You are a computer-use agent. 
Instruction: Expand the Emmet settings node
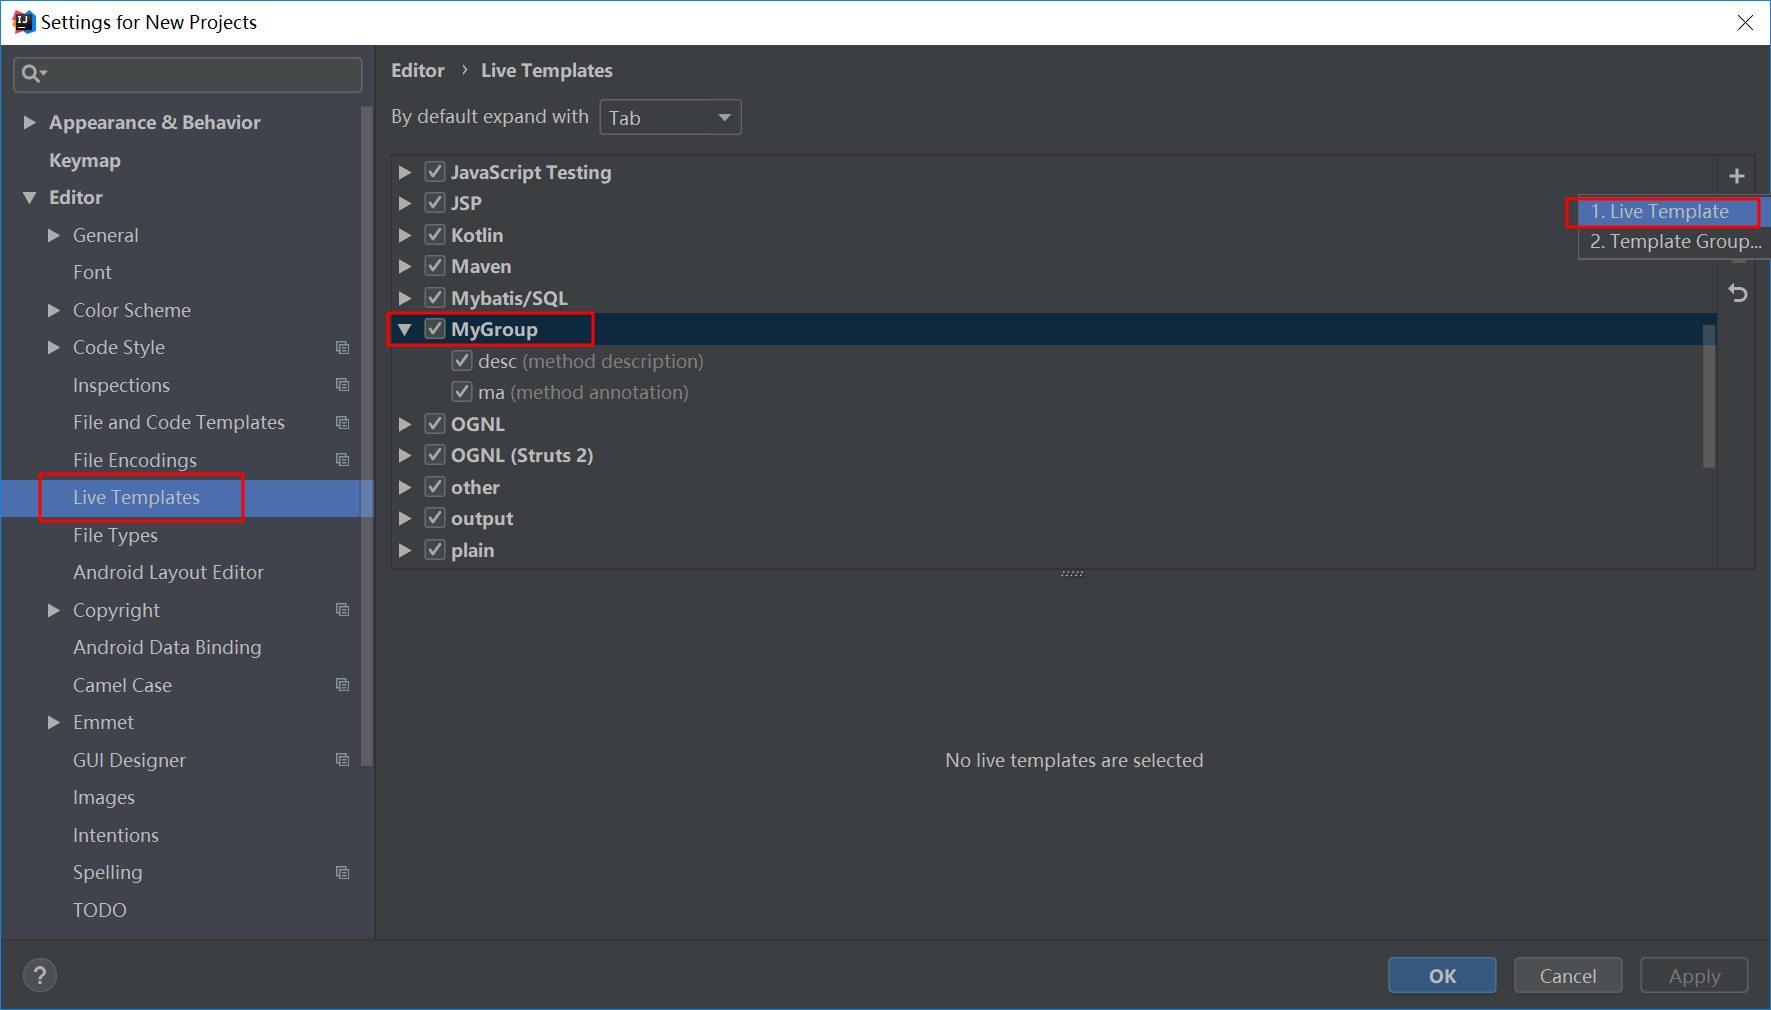pyautogui.click(x=54, y=722)
